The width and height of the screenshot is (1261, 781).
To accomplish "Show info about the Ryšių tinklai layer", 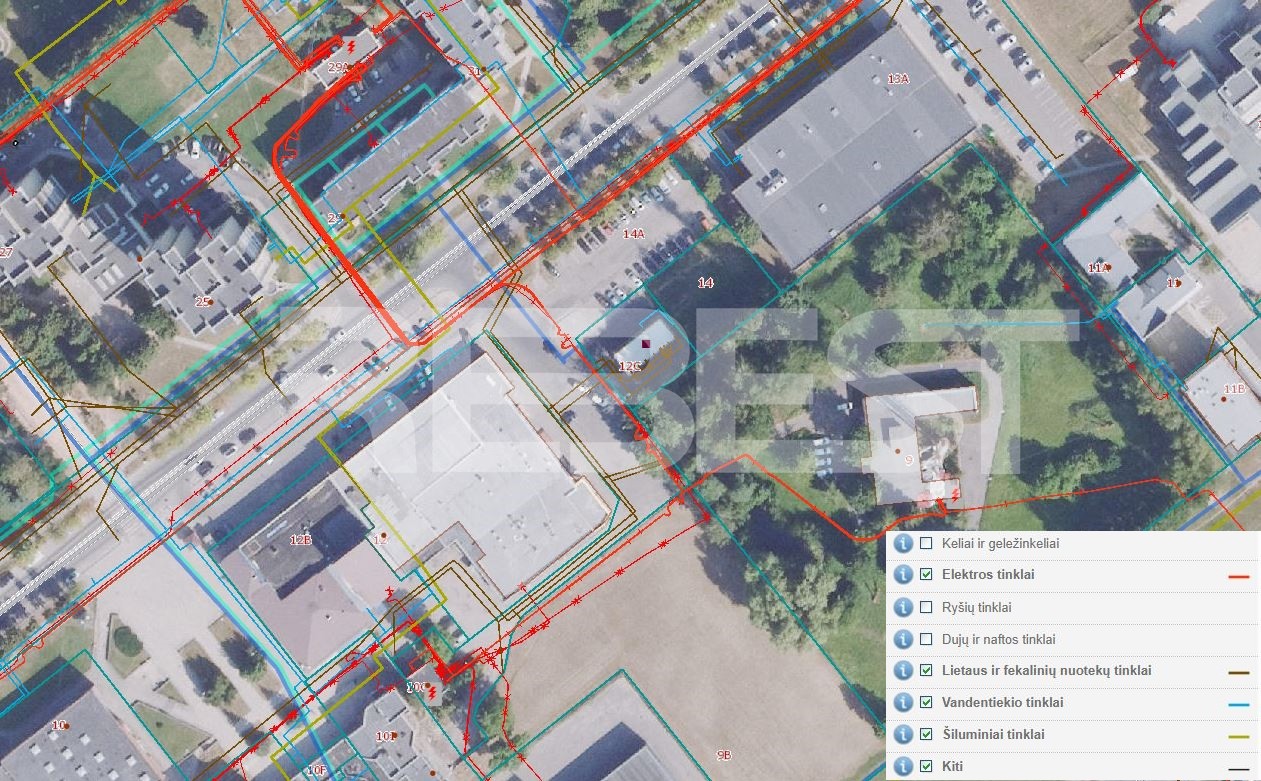I will click(903, 607).
